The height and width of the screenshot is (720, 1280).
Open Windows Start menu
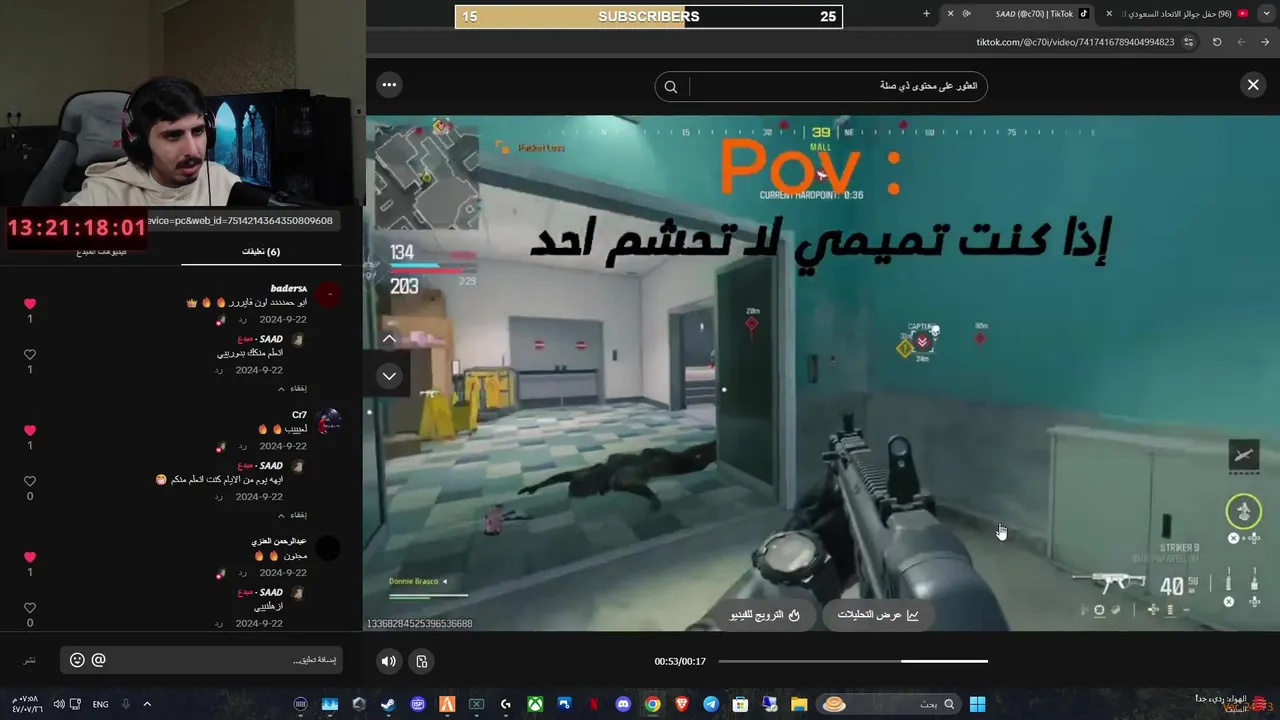(x=977, y=704)
